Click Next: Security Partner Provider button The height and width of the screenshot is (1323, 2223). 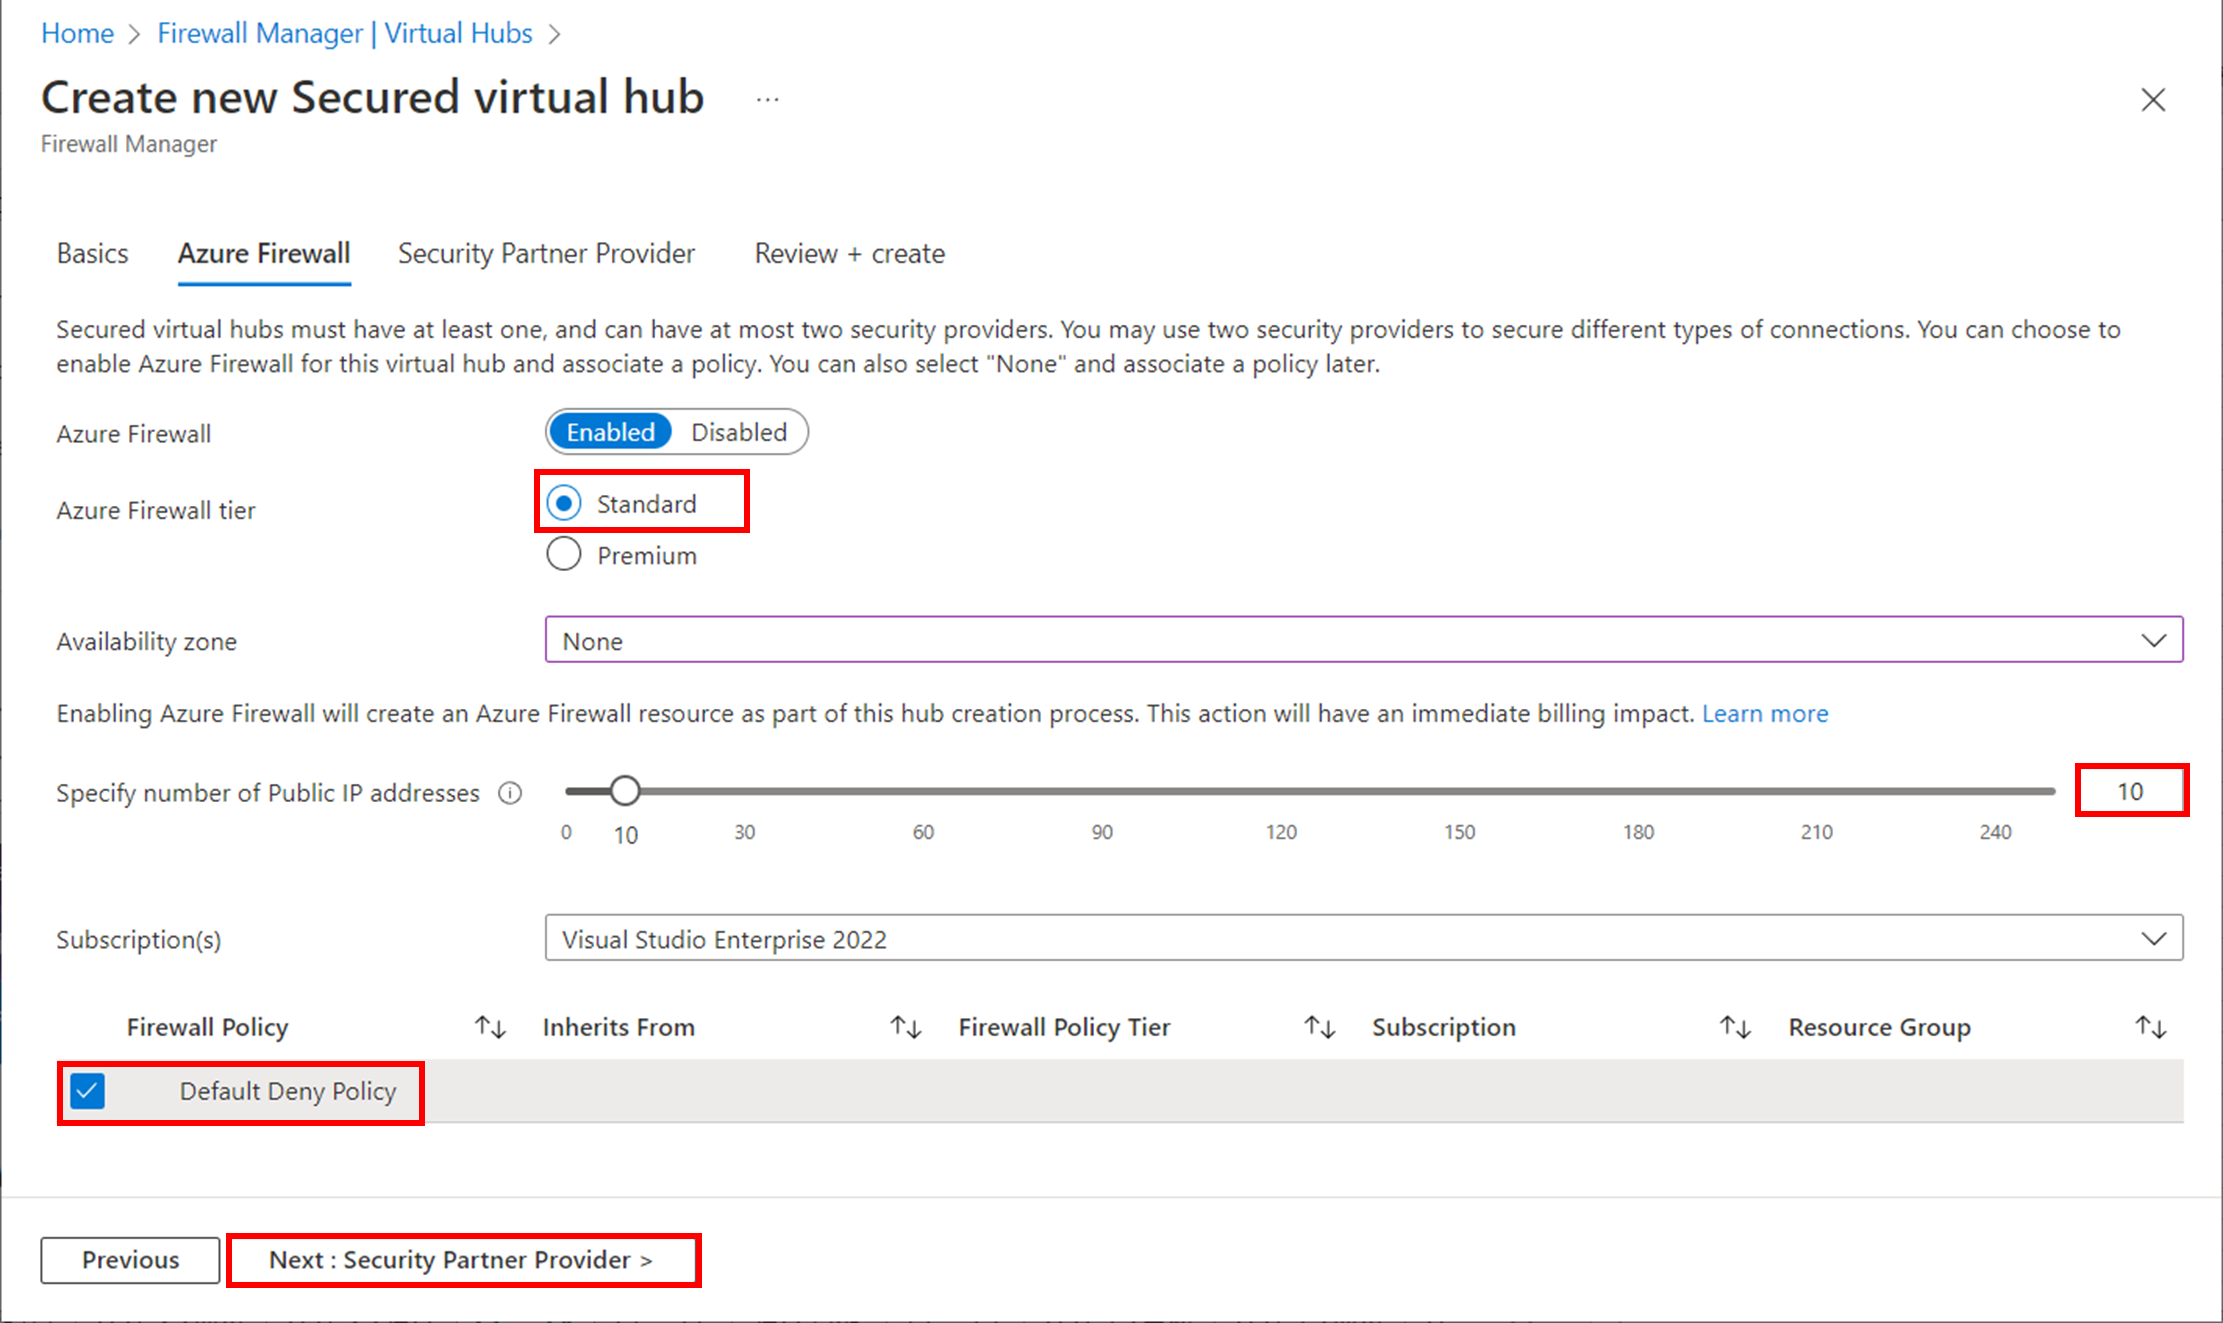(x=462, y=1260)
